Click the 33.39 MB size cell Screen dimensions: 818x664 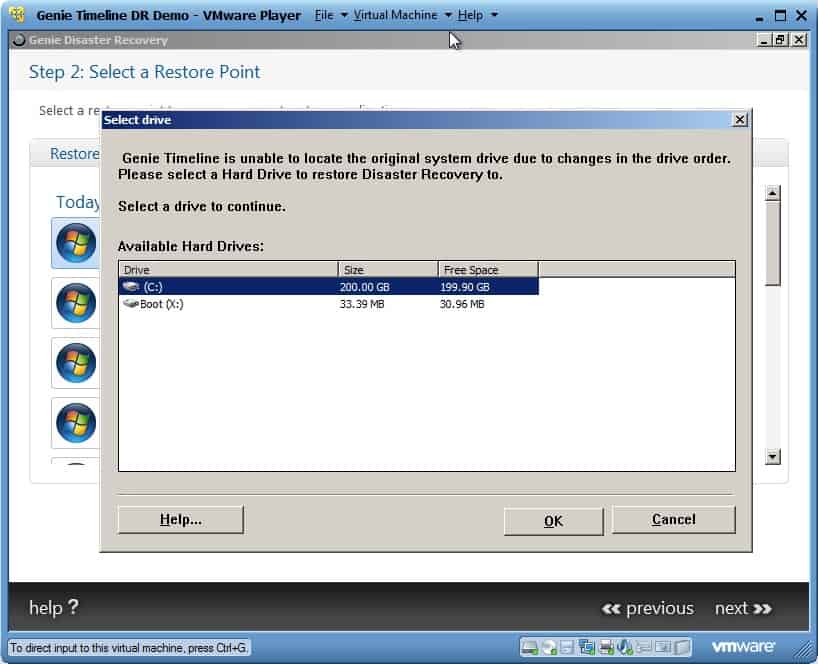coord(362,304)
